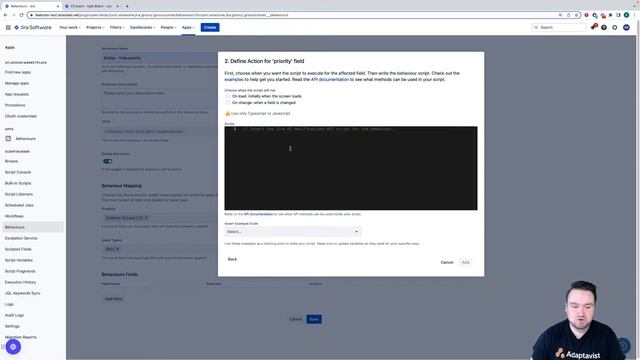Open ScriptRunner Settings in the sidebar
Image resolution: width=640 pixels, height=360 pixels.
(x=12, y=326)
